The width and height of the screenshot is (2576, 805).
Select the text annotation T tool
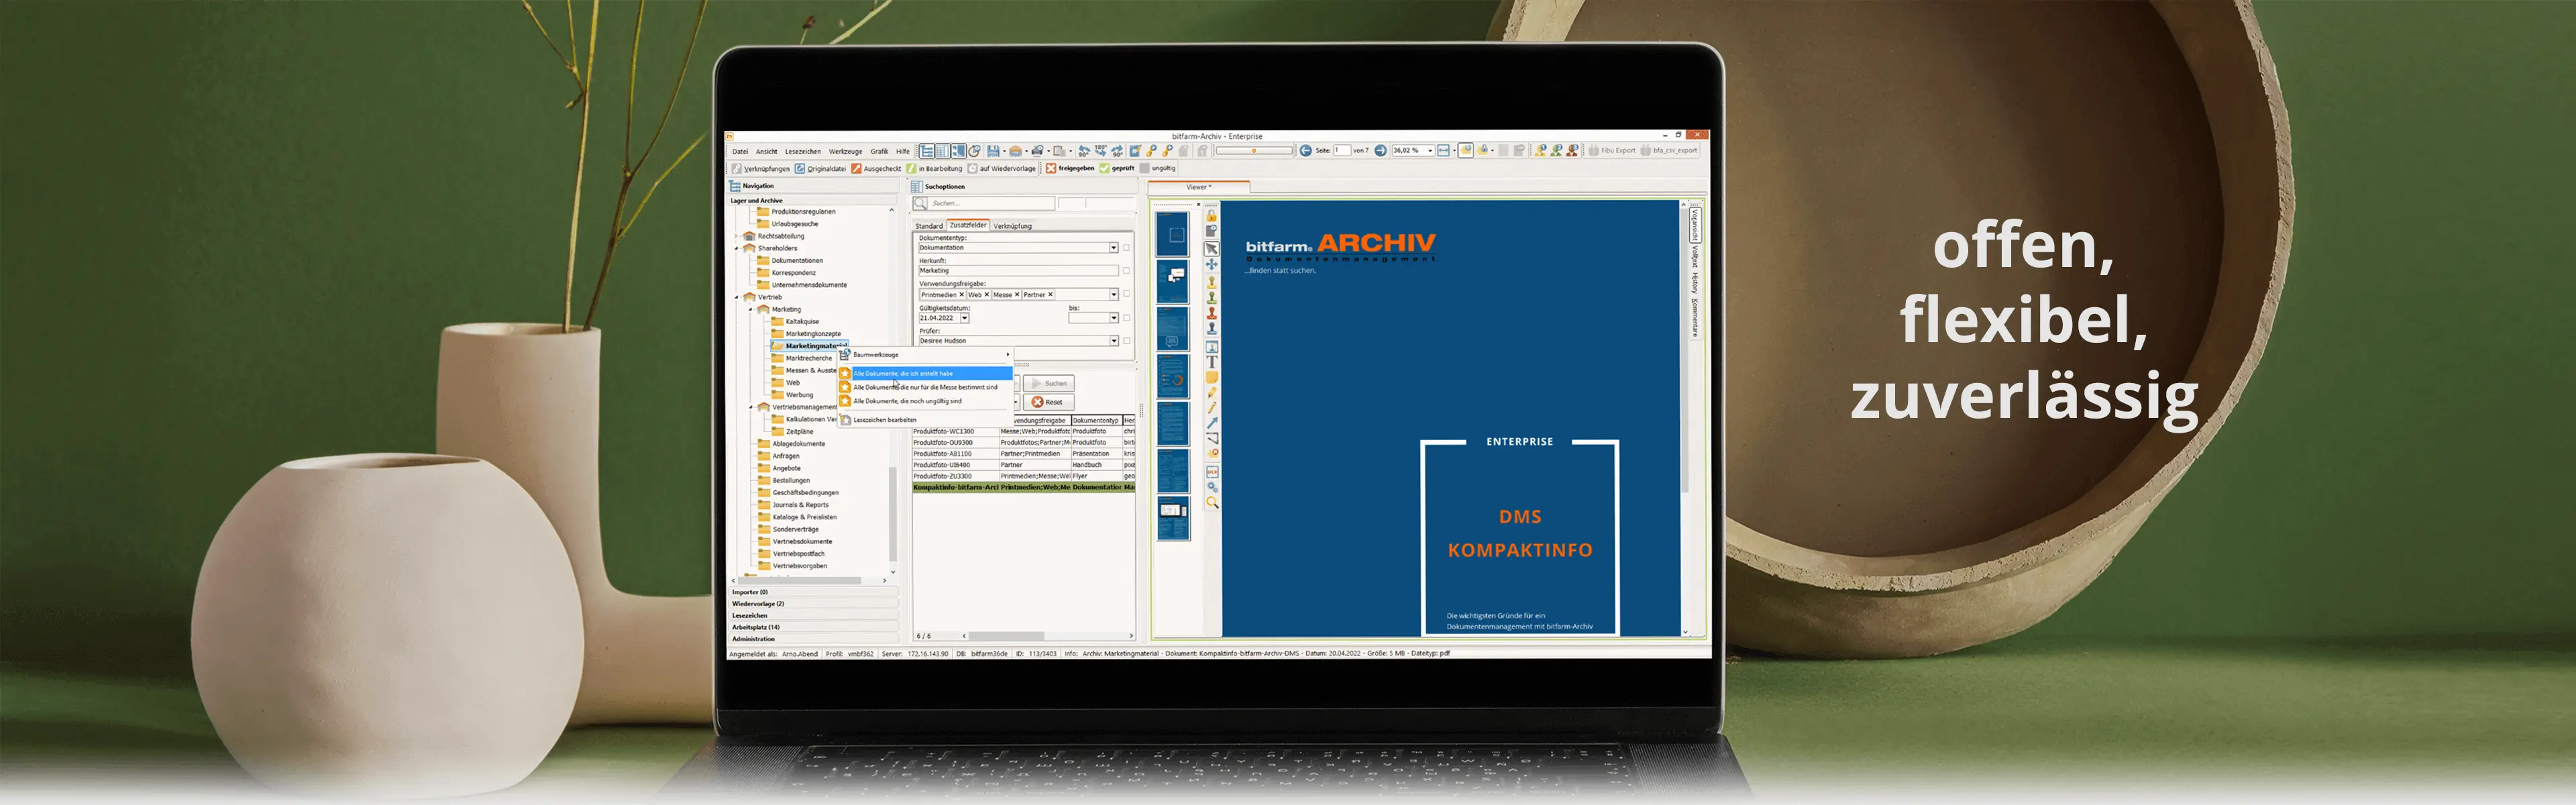click(1211, 362)
